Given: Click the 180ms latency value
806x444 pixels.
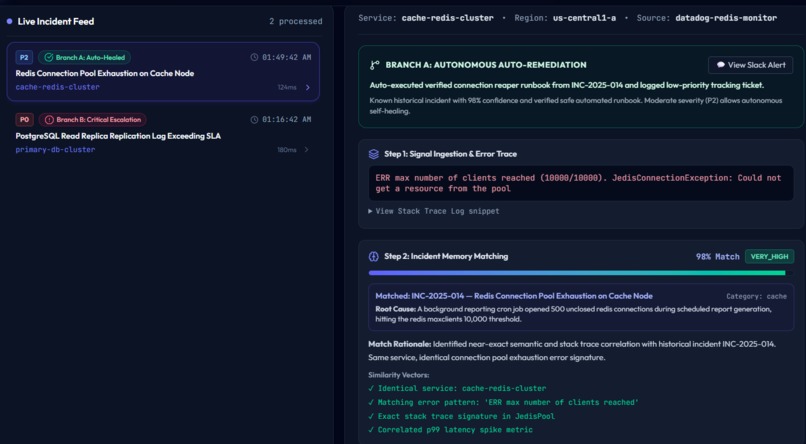Looking at the screenshot, I should 287,150.
